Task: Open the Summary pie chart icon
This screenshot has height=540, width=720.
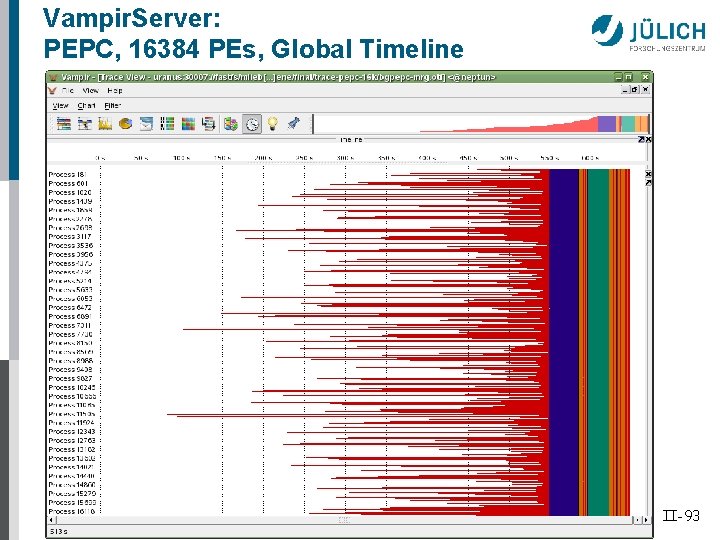Action: (x=126, y=124)
